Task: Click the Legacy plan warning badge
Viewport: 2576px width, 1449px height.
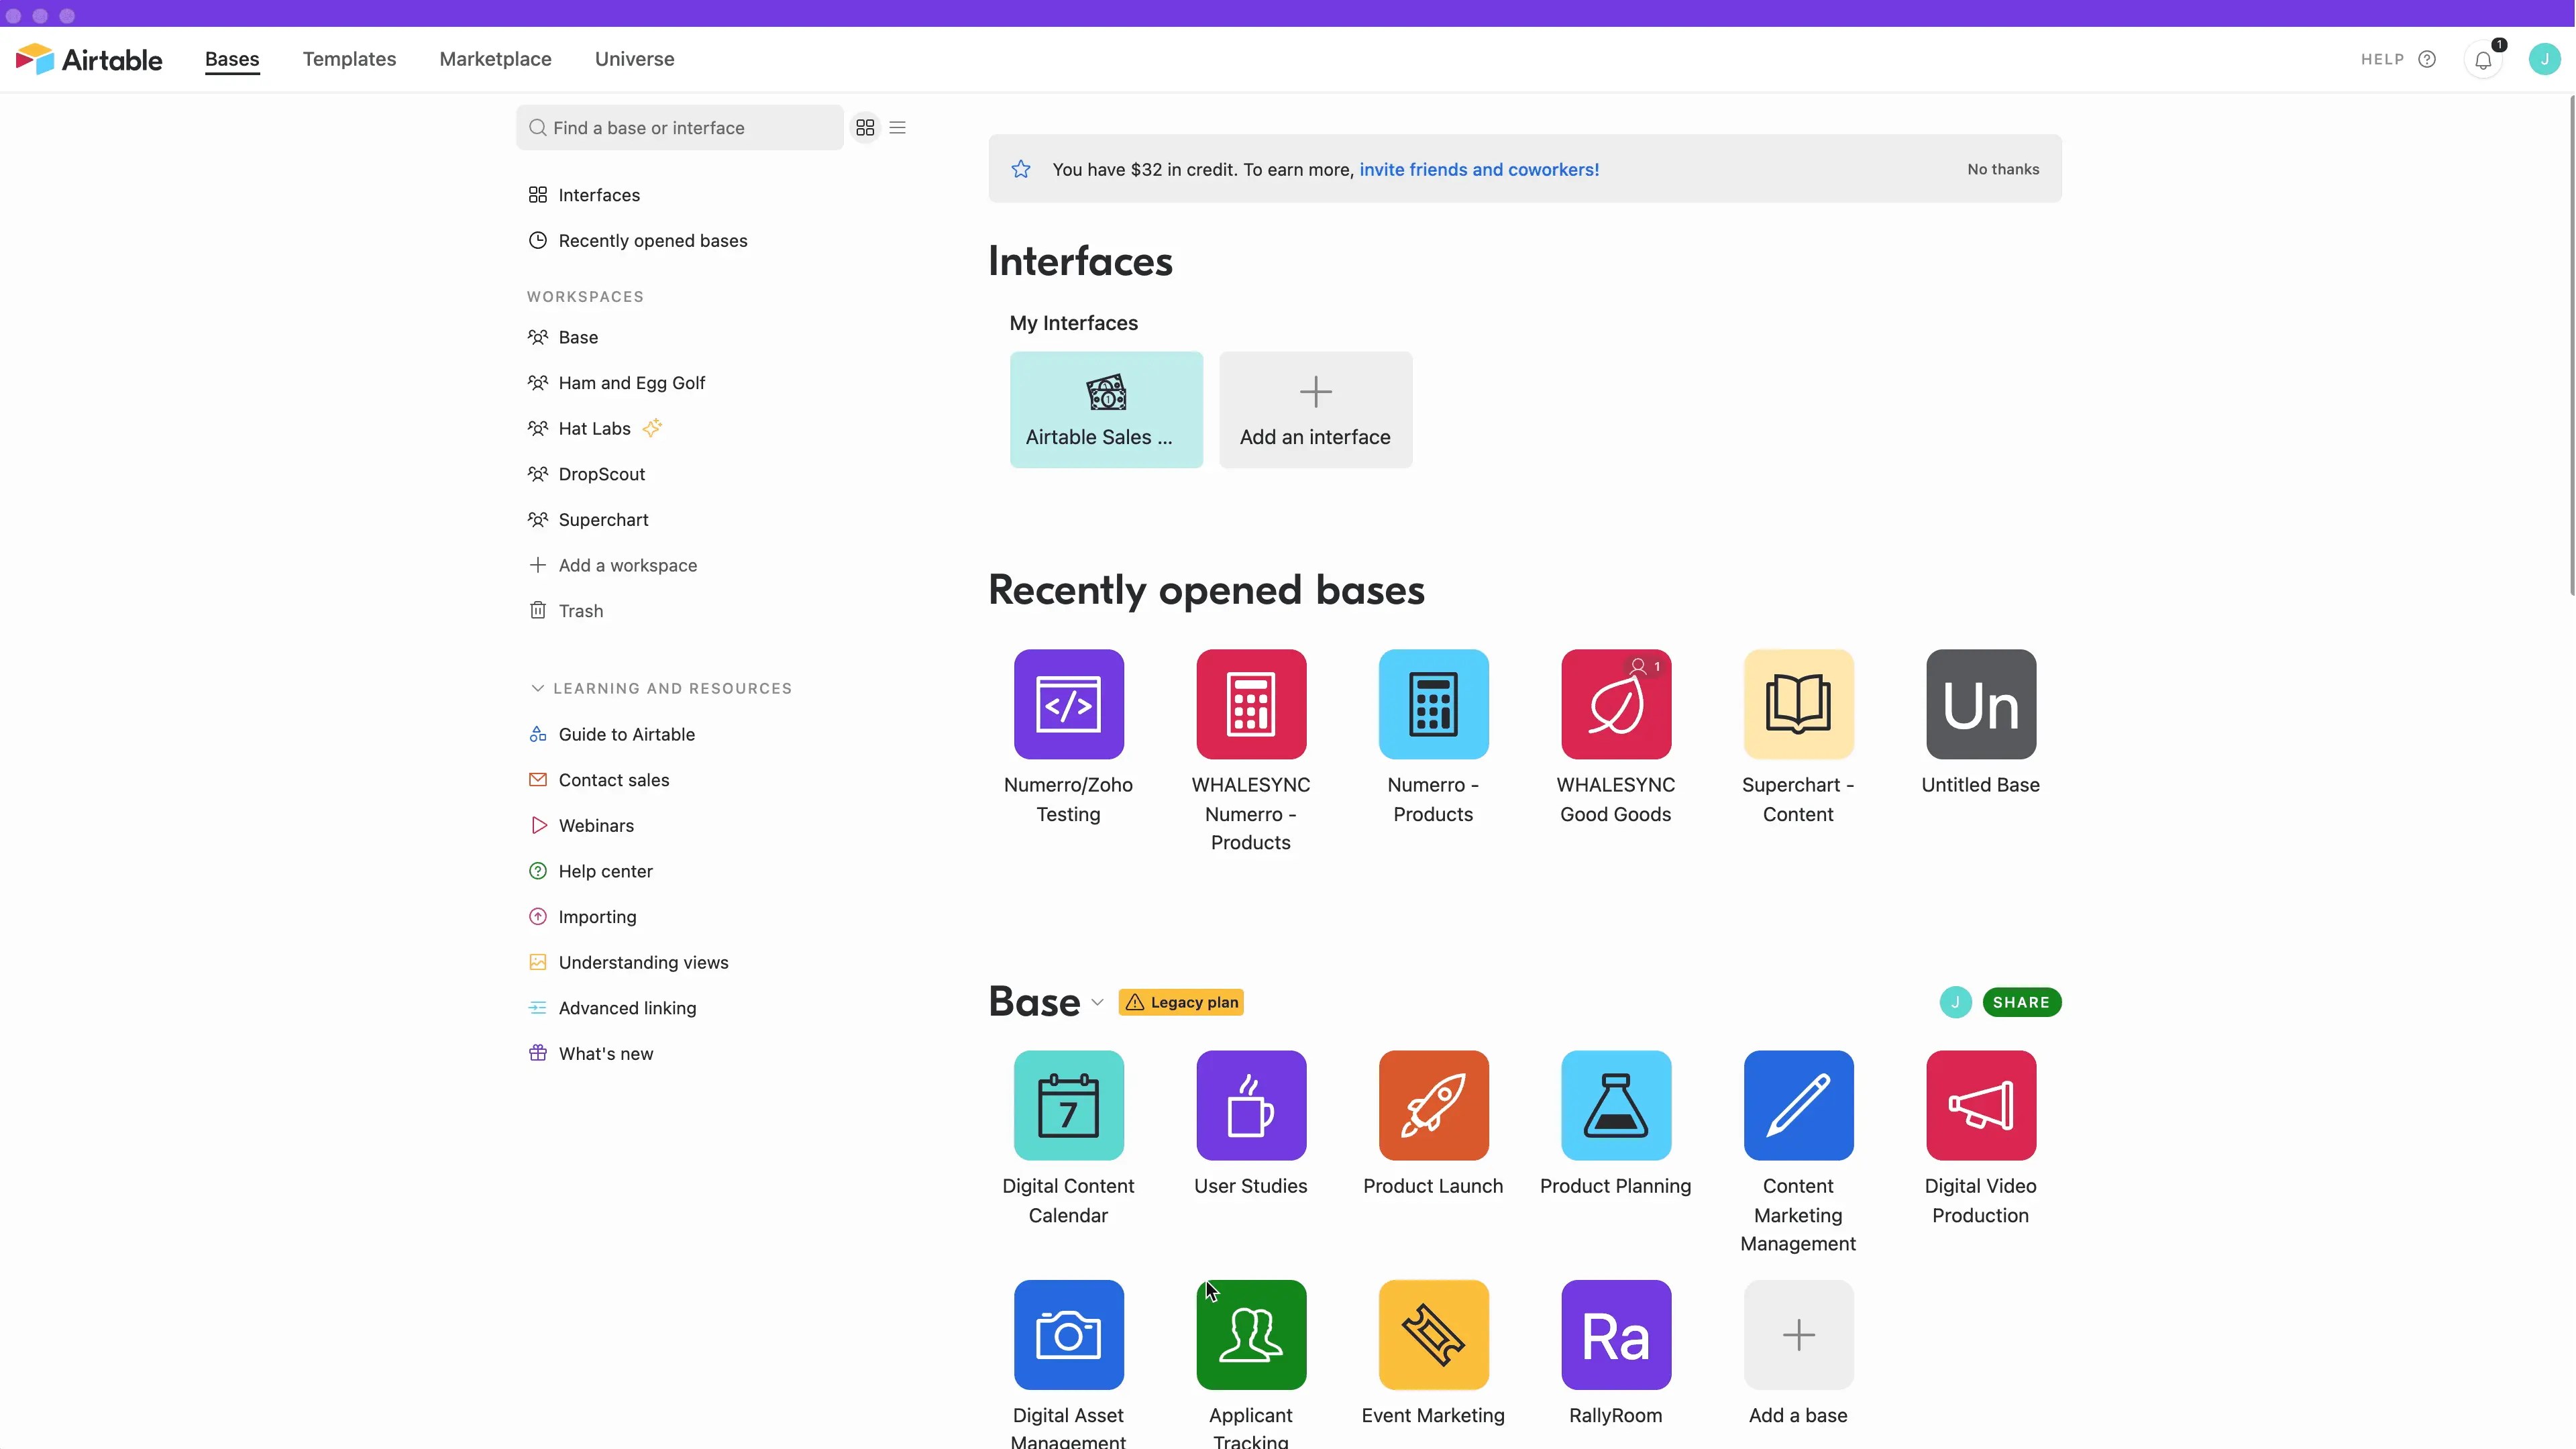Action: point(1180,1001)
